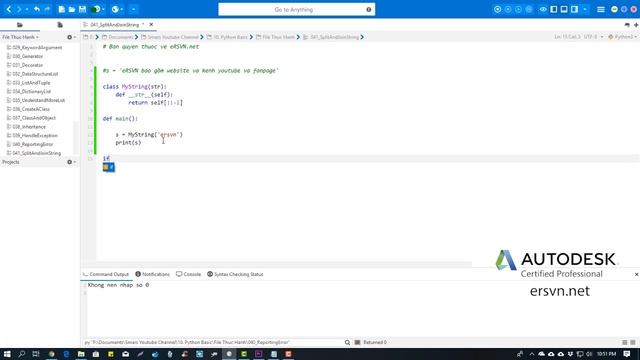Open 034_DictionaryList in the file list
Screen dimensions: 640x360
coord(29,92)
